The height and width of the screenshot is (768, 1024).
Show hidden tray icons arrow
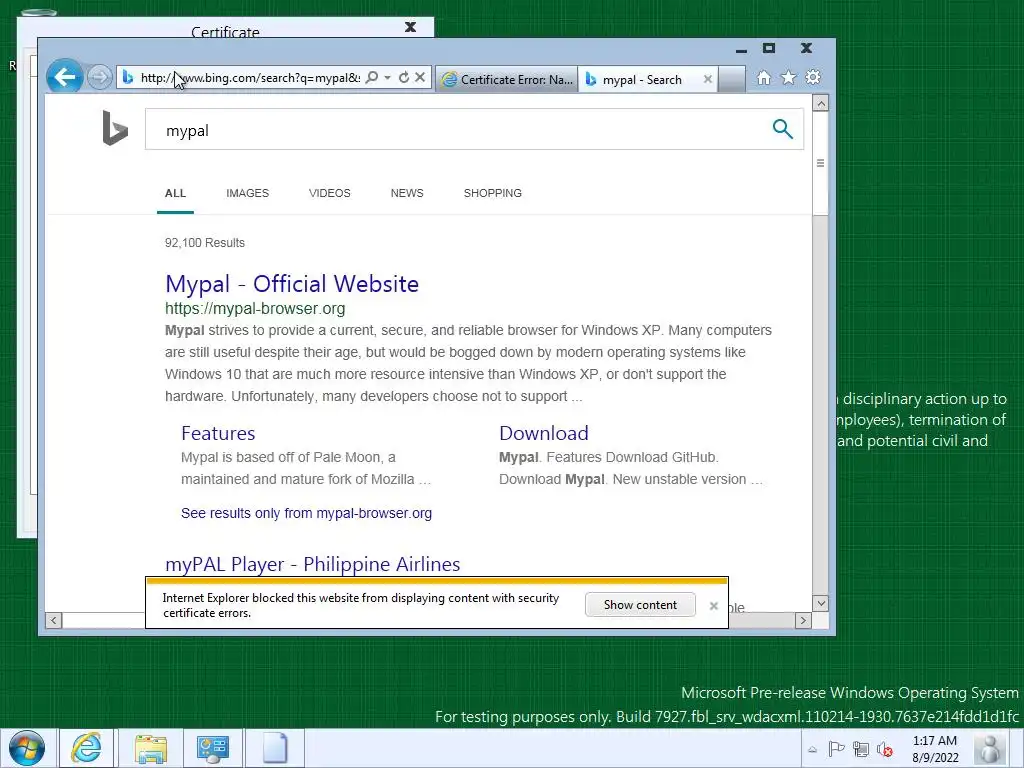(x=812, y=749)
